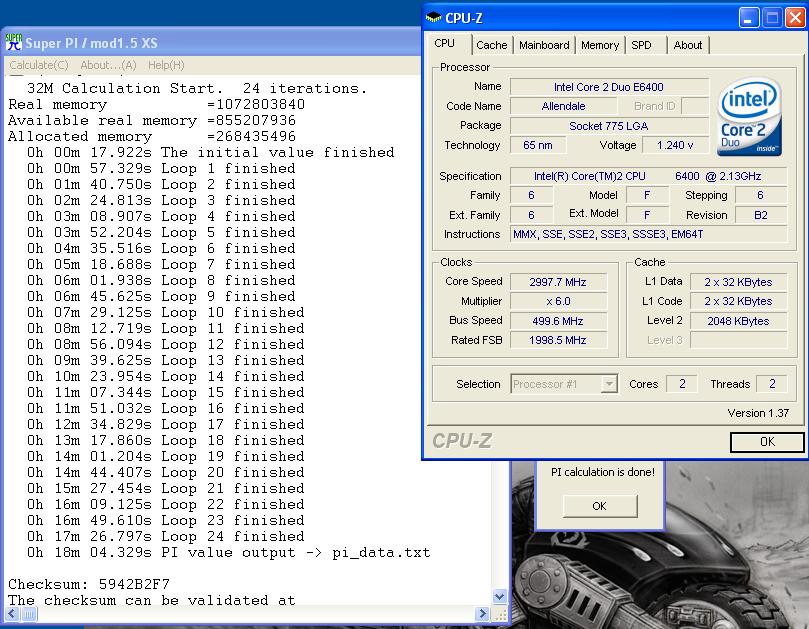Click the L1 Code value '2 x 32 KBytes'
Image resolution: width=809 pixels, height=629 pixels.
click(738, 301)
